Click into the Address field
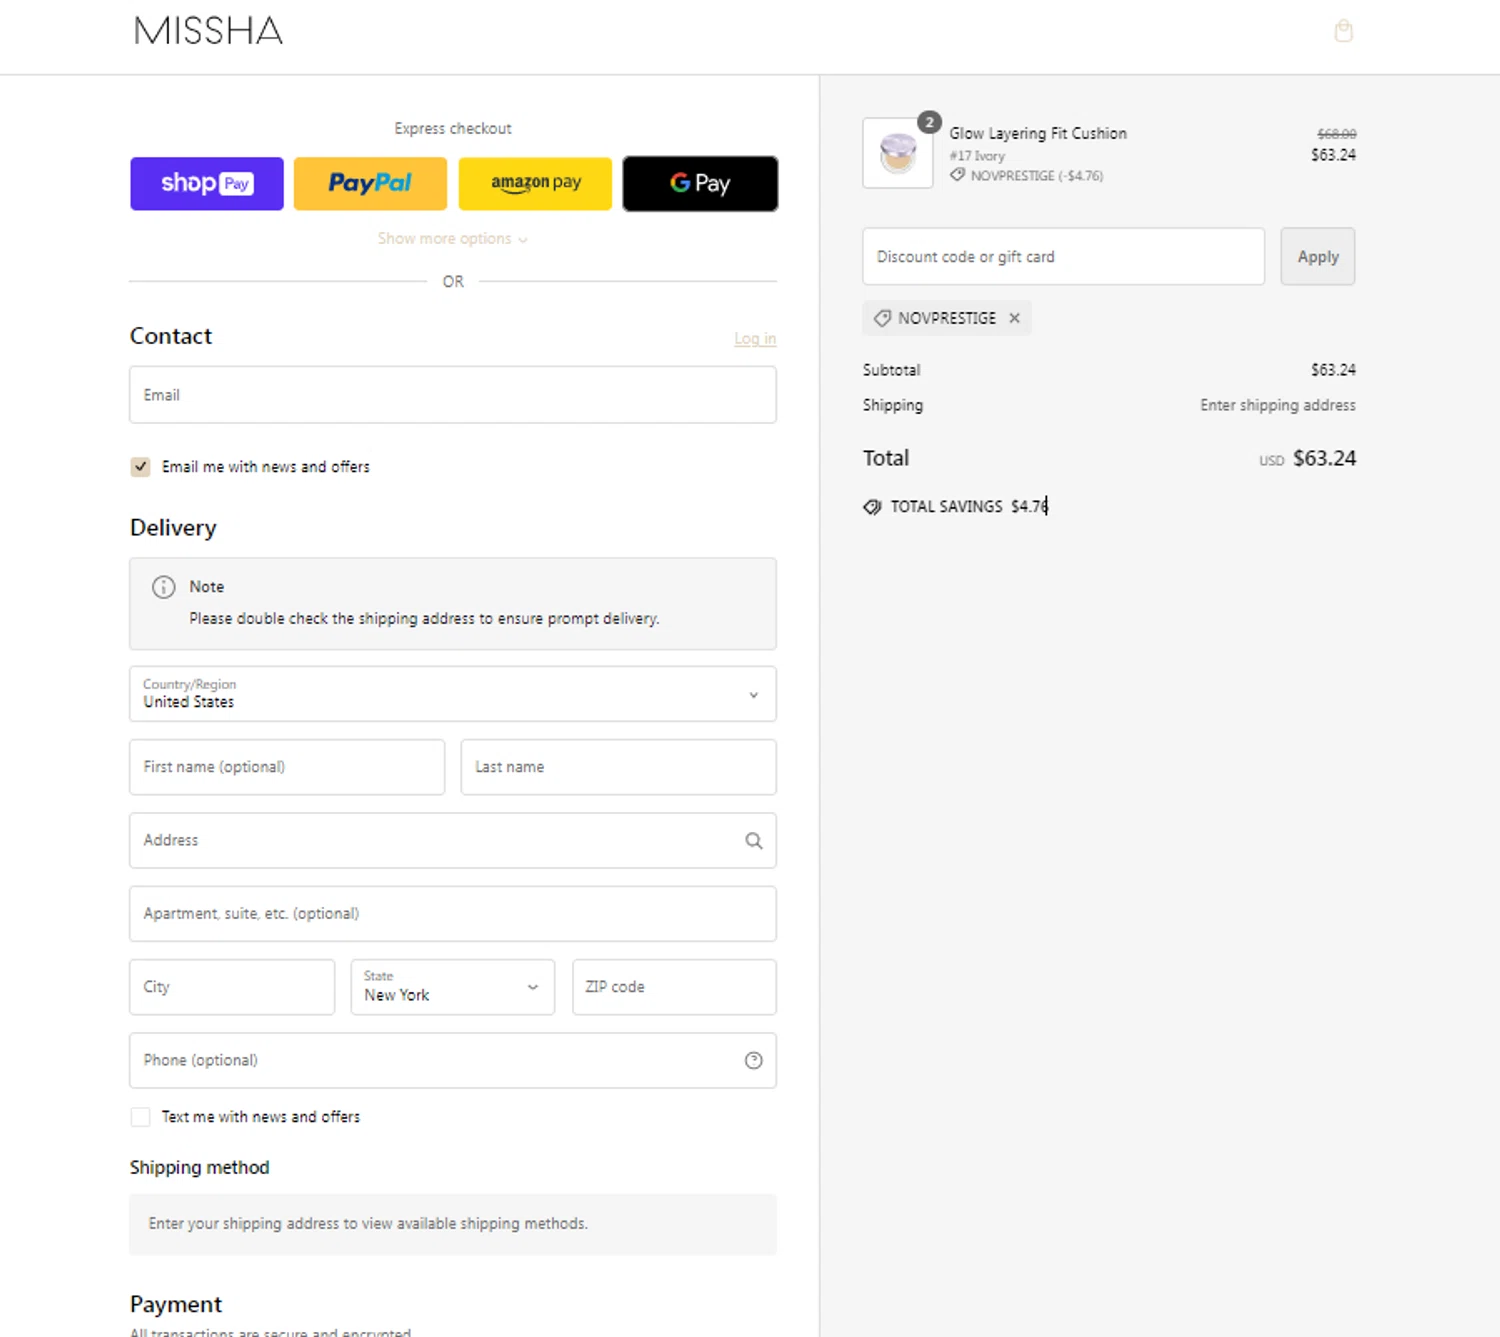Viewport: 1500px width, 1337px height. click(x=453, y=840)
